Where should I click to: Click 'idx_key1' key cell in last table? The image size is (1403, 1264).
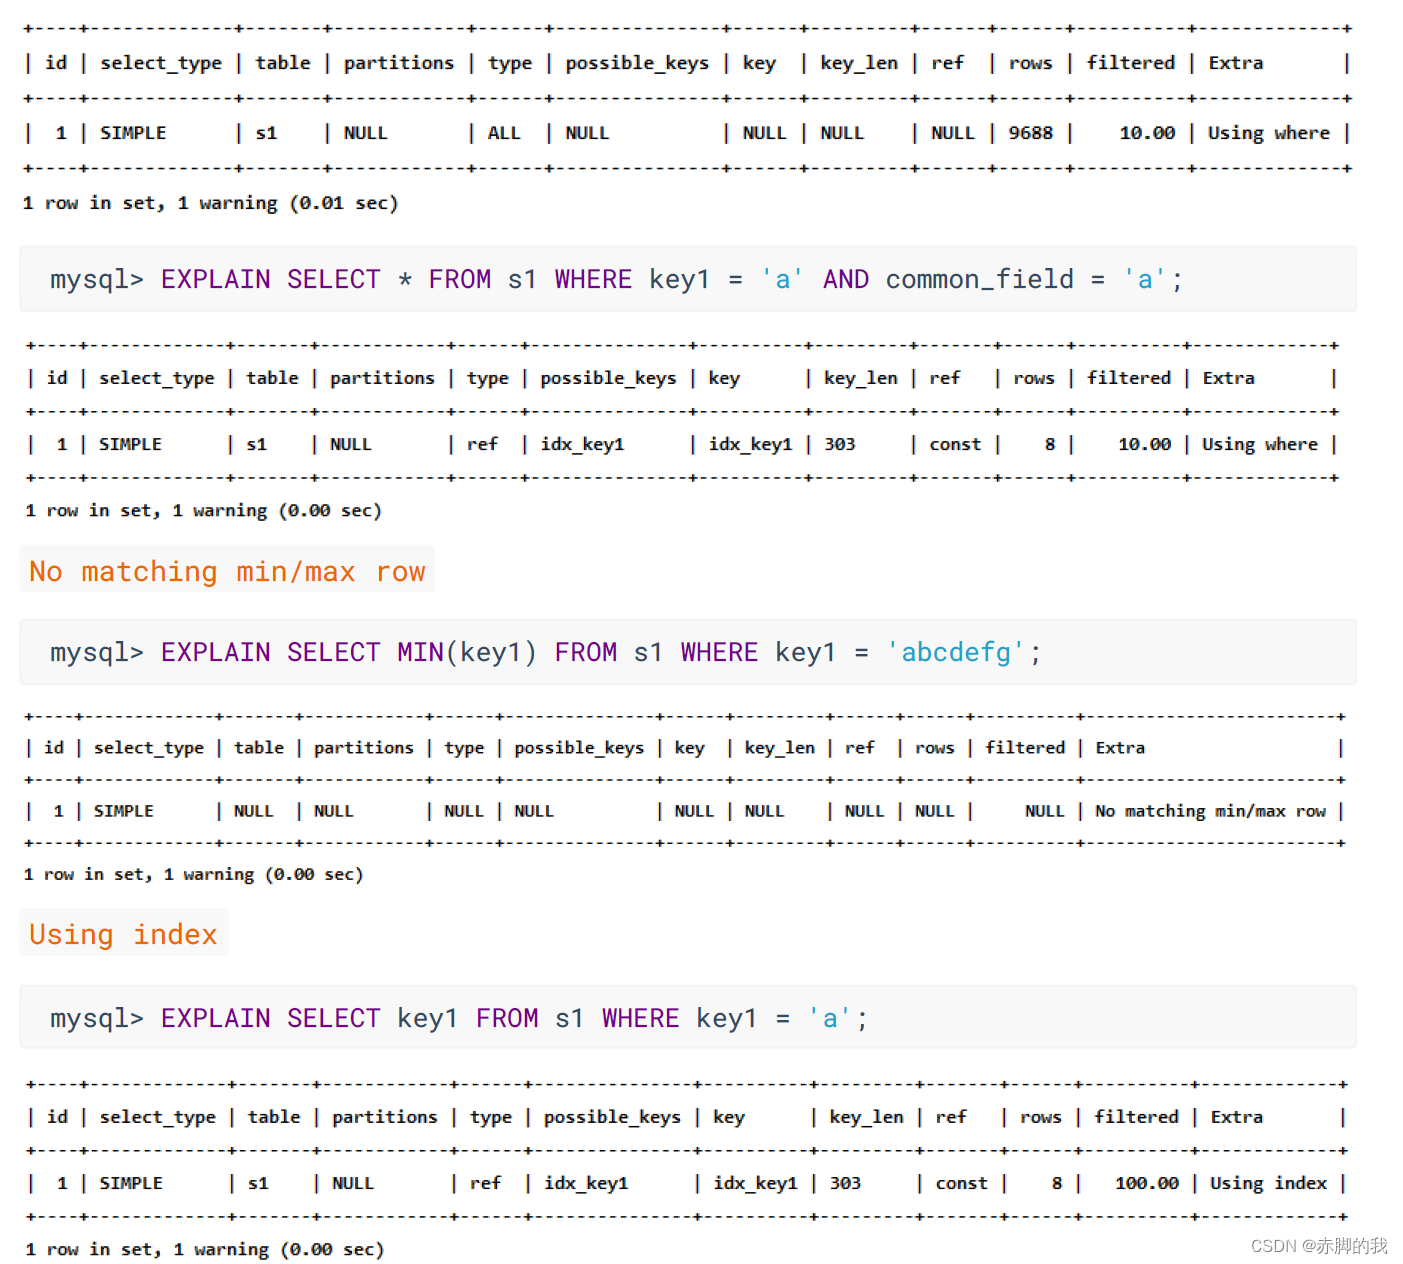755,1183
